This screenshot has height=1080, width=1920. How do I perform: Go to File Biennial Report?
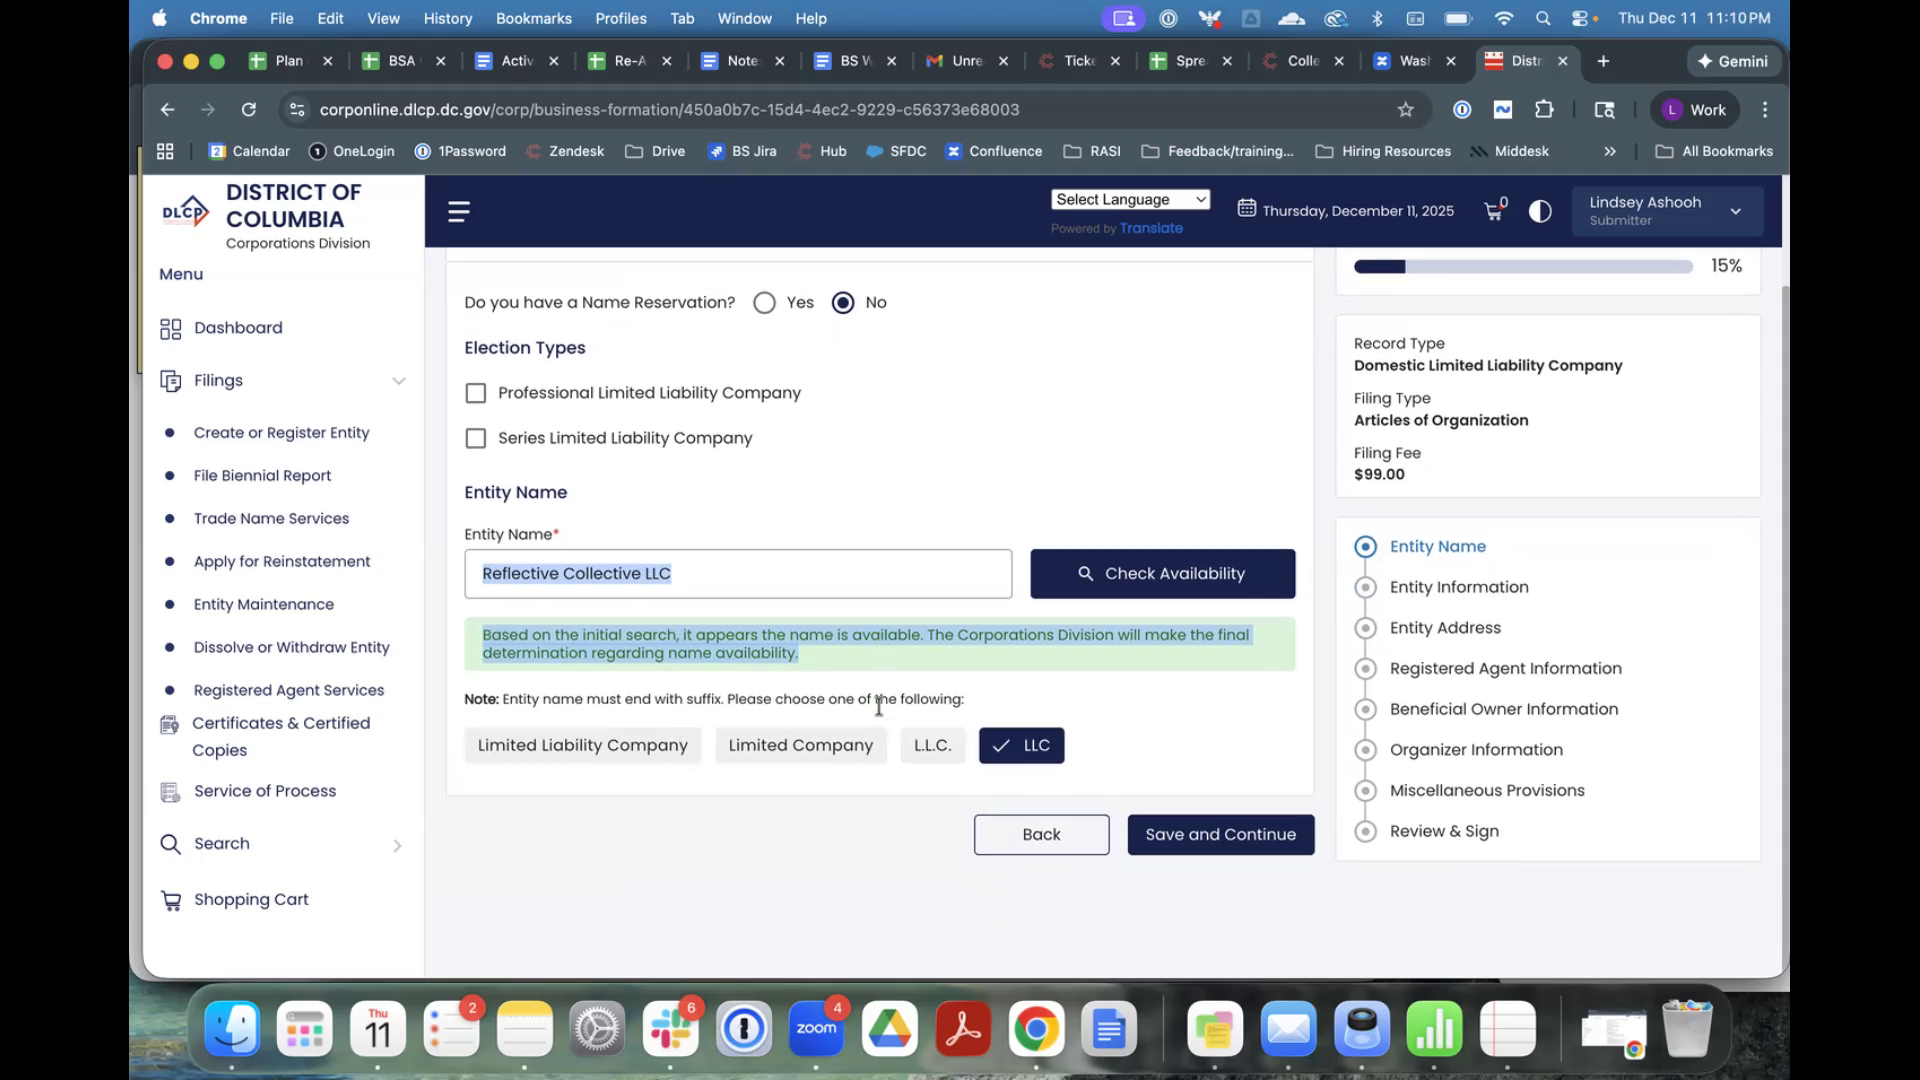pos(262,476)
